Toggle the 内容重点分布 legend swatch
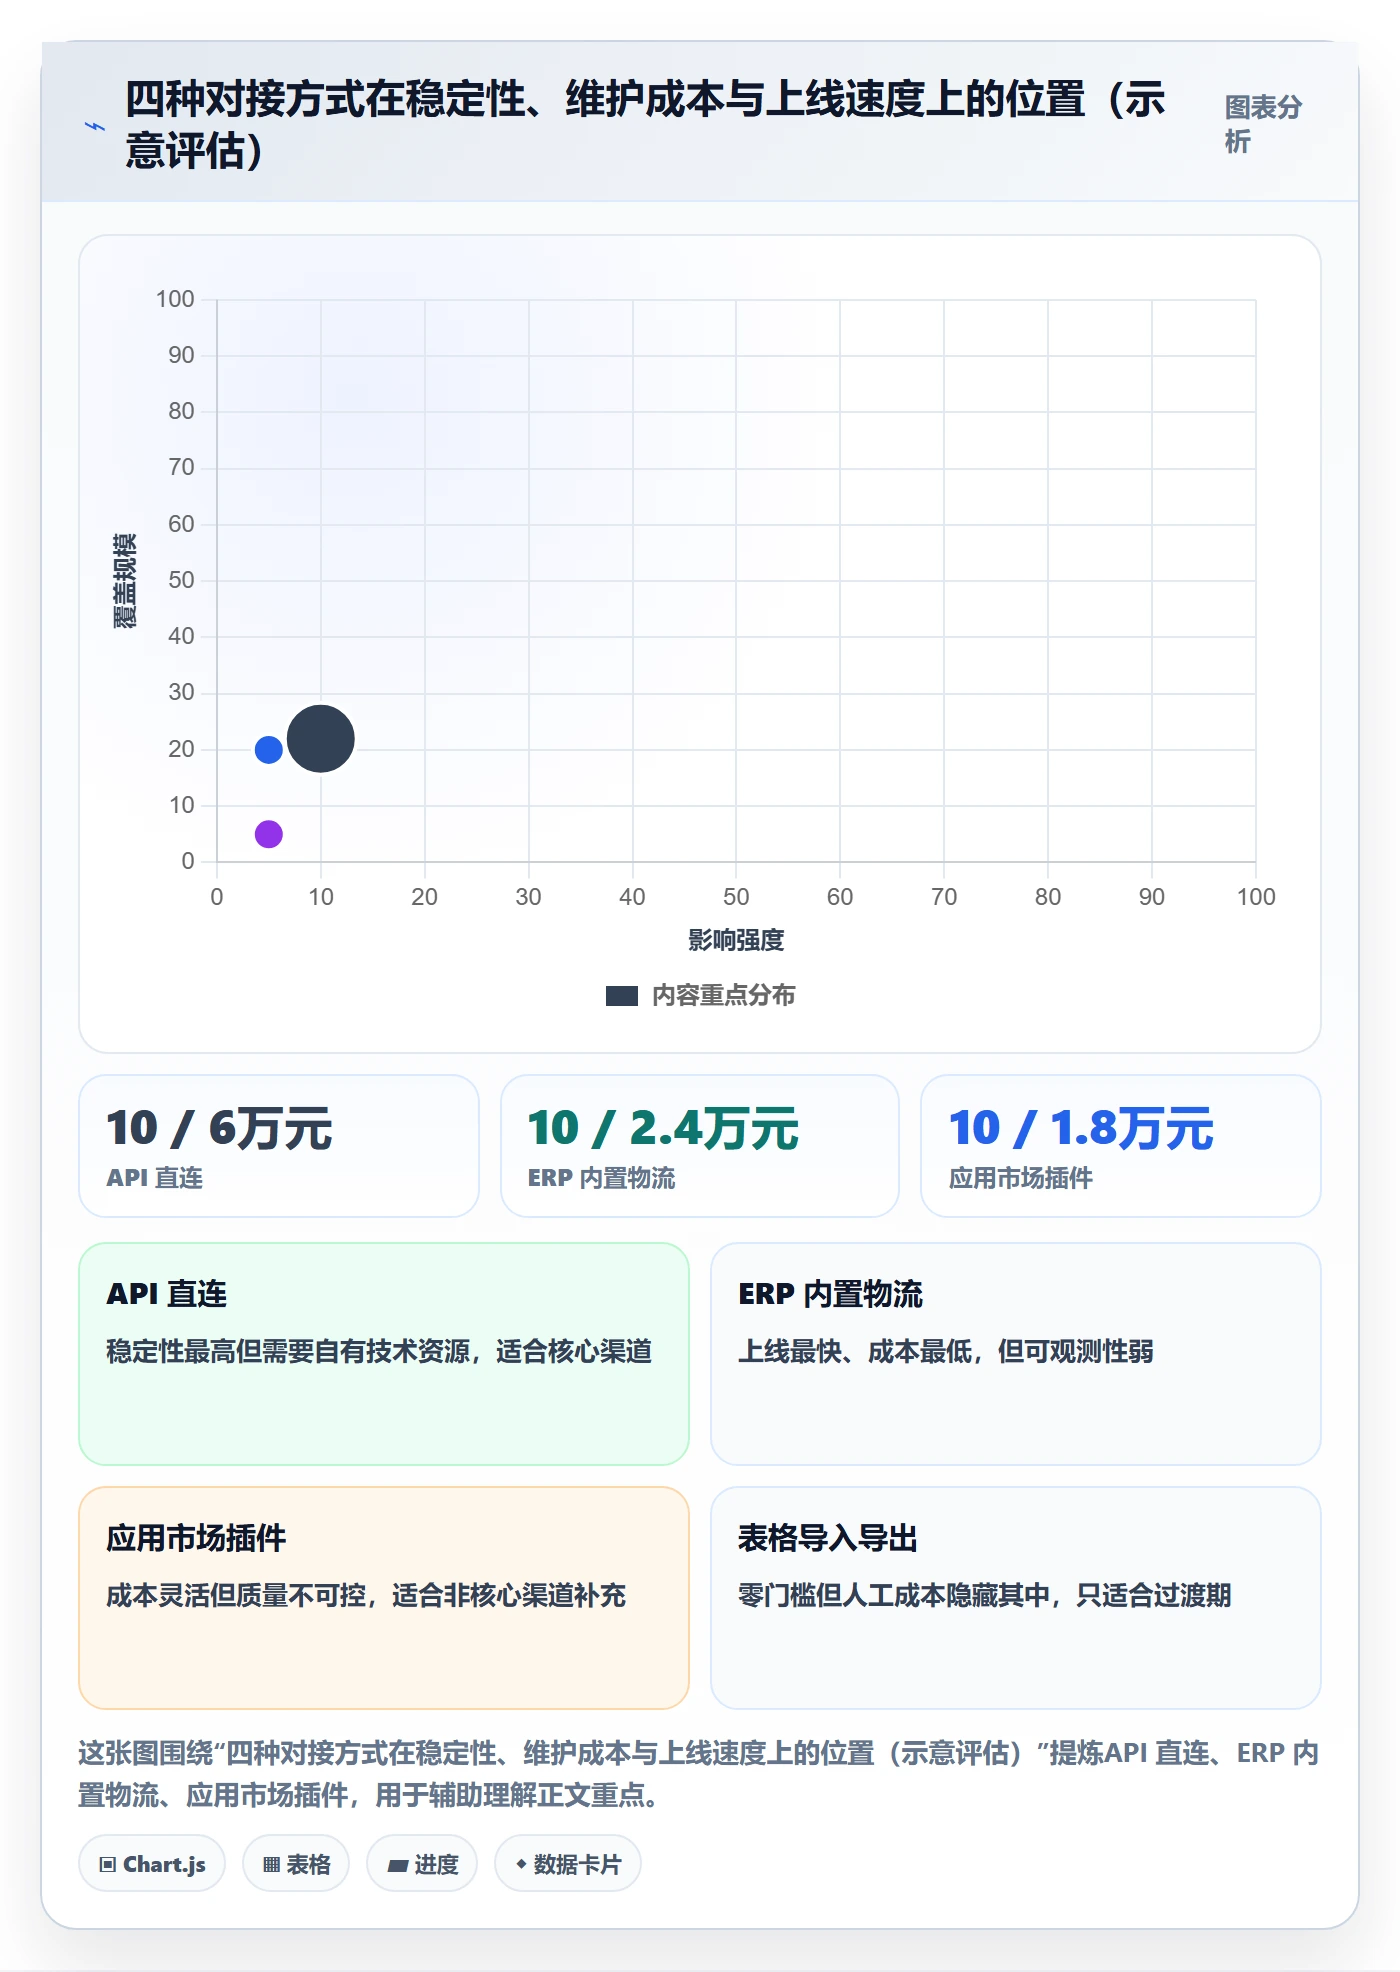The height and width of the screenshot is (1972, 1400). pyautogui.click(x=621, y=996)
